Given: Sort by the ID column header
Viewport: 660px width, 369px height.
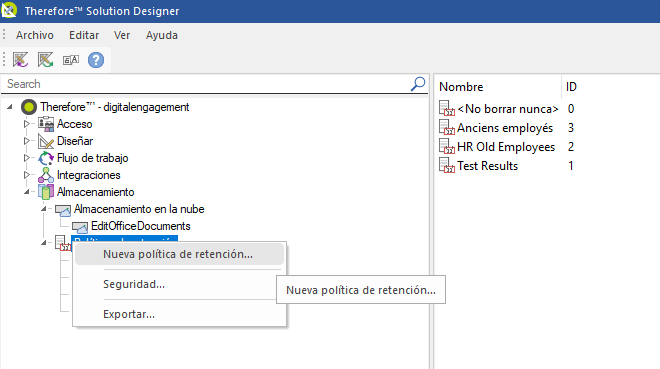Looking at the screenshot, I should coord(571,87).
